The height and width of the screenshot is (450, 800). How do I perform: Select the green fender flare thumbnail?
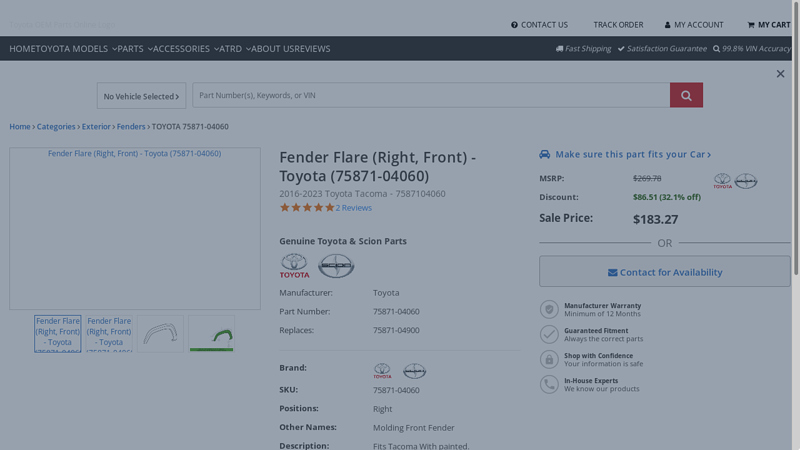[x=211, y=334]
